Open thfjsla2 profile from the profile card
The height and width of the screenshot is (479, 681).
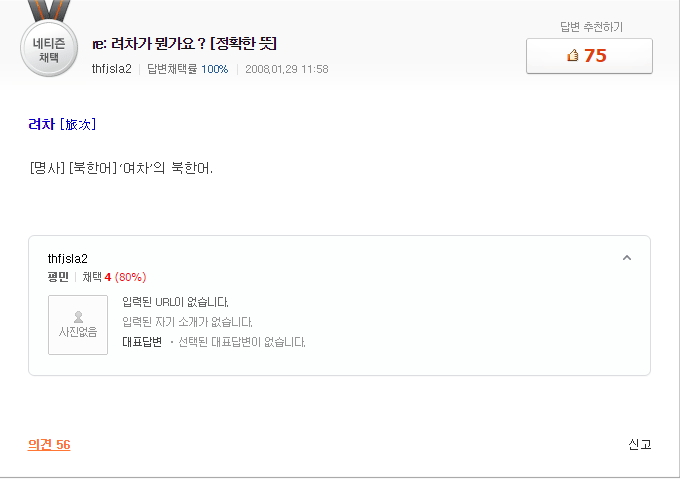coord(68,259)
